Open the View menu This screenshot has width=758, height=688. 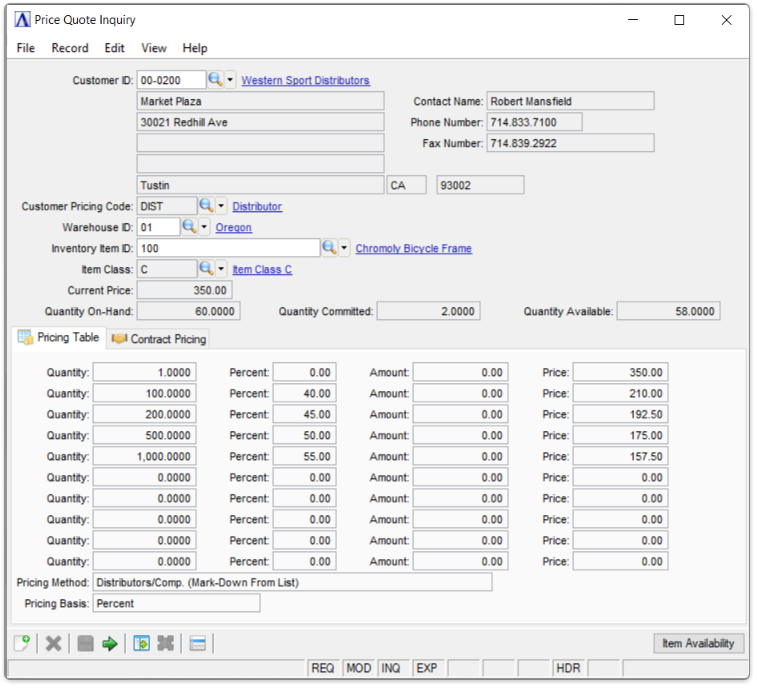(x=154, y=48)
